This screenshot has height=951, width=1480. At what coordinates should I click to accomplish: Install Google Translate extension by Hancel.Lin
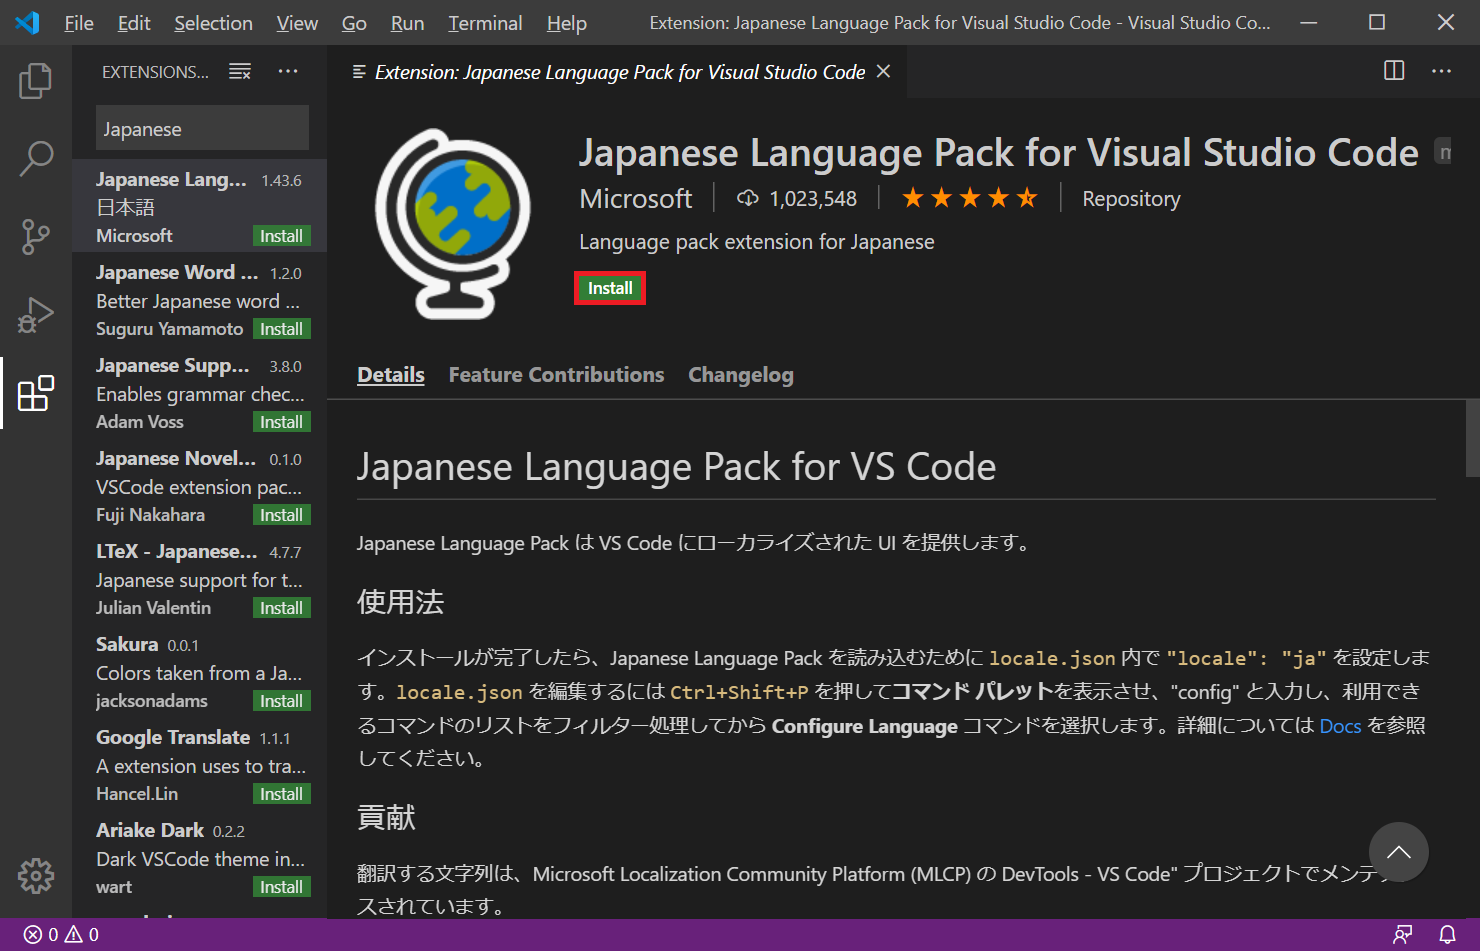[x=281, y=794]
